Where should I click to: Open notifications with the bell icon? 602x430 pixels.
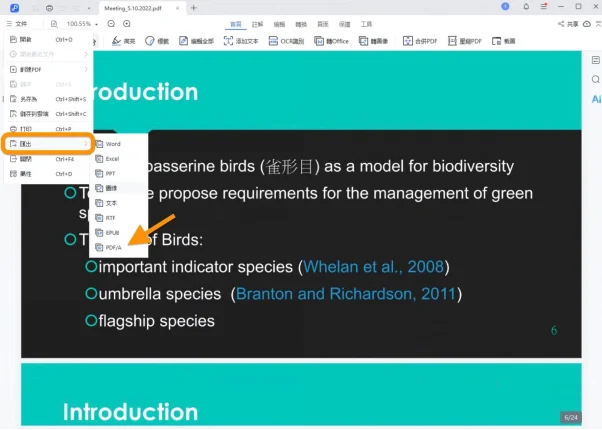526,7
